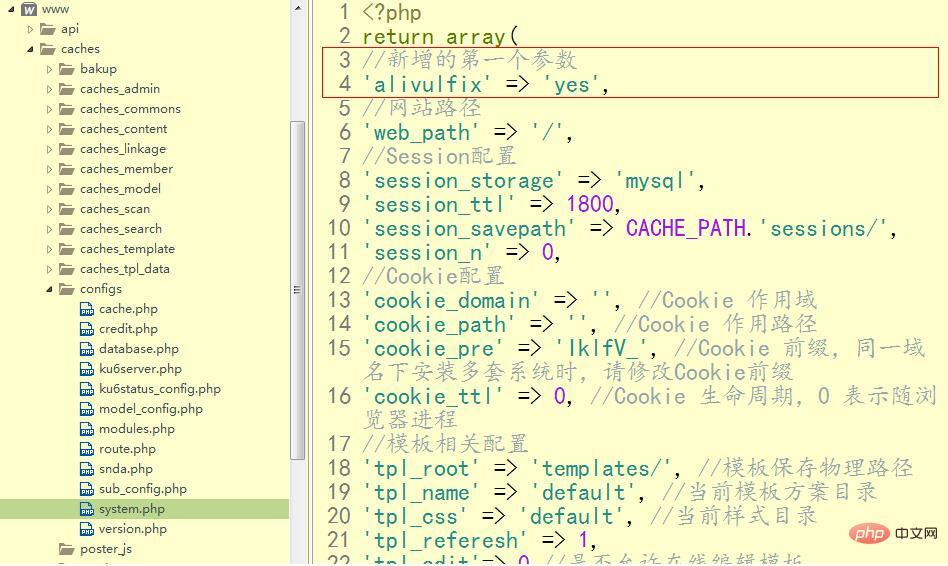This screenshot has width=948, height=566.
Task: Click 'tpl_referesh' key on line 21
Action: (445, 541)
